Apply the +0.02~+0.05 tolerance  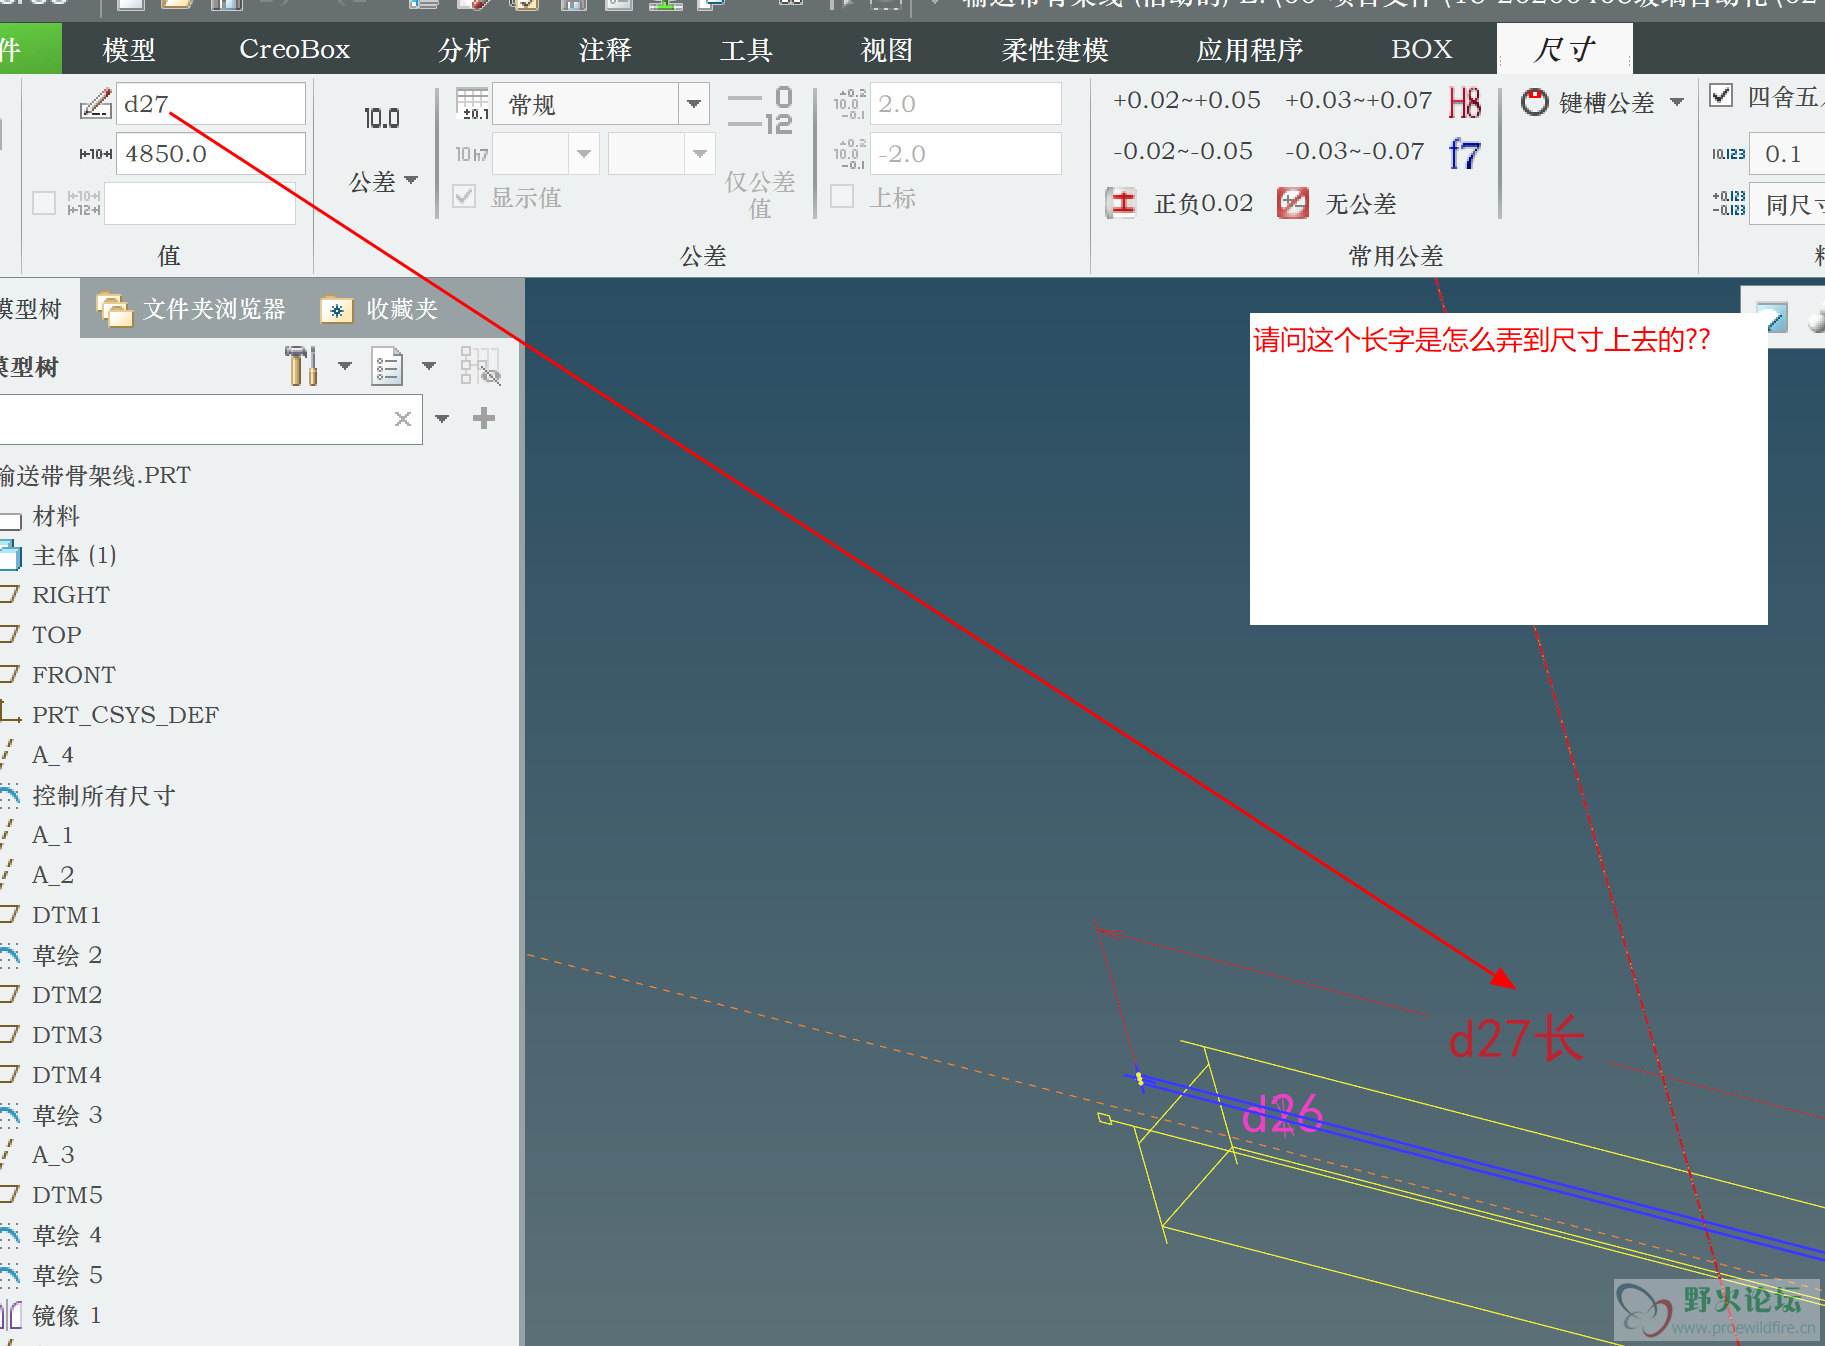(x=1187, y=100)
